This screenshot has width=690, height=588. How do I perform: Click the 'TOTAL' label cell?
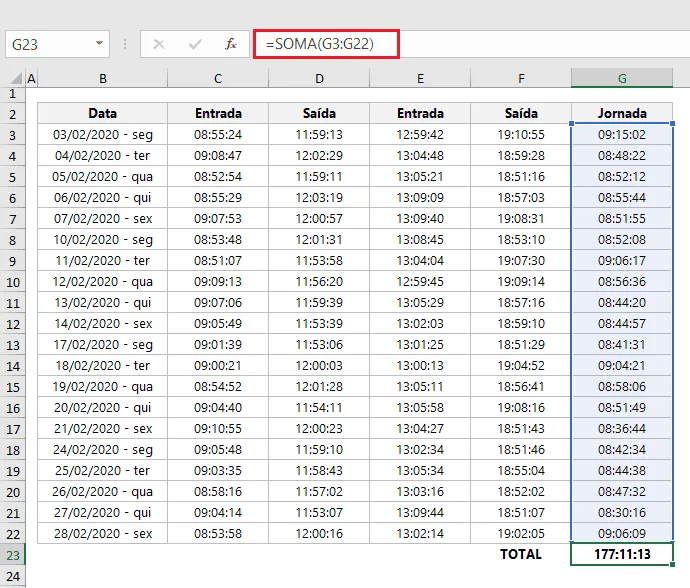click(521, 554)
